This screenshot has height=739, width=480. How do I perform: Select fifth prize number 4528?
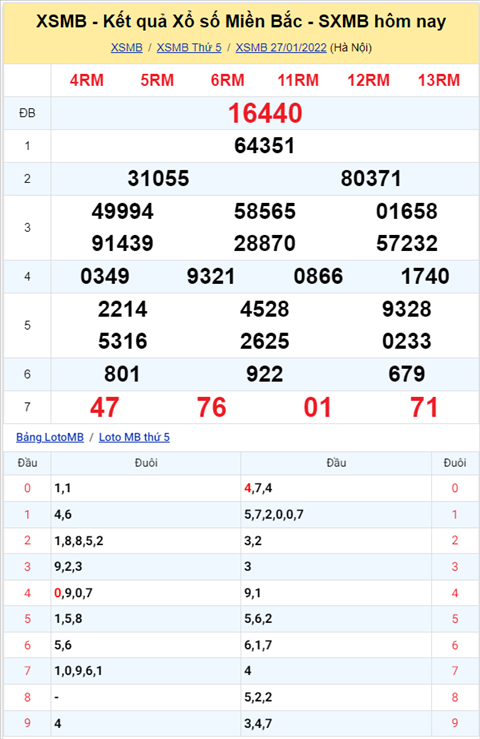[265, 310]
